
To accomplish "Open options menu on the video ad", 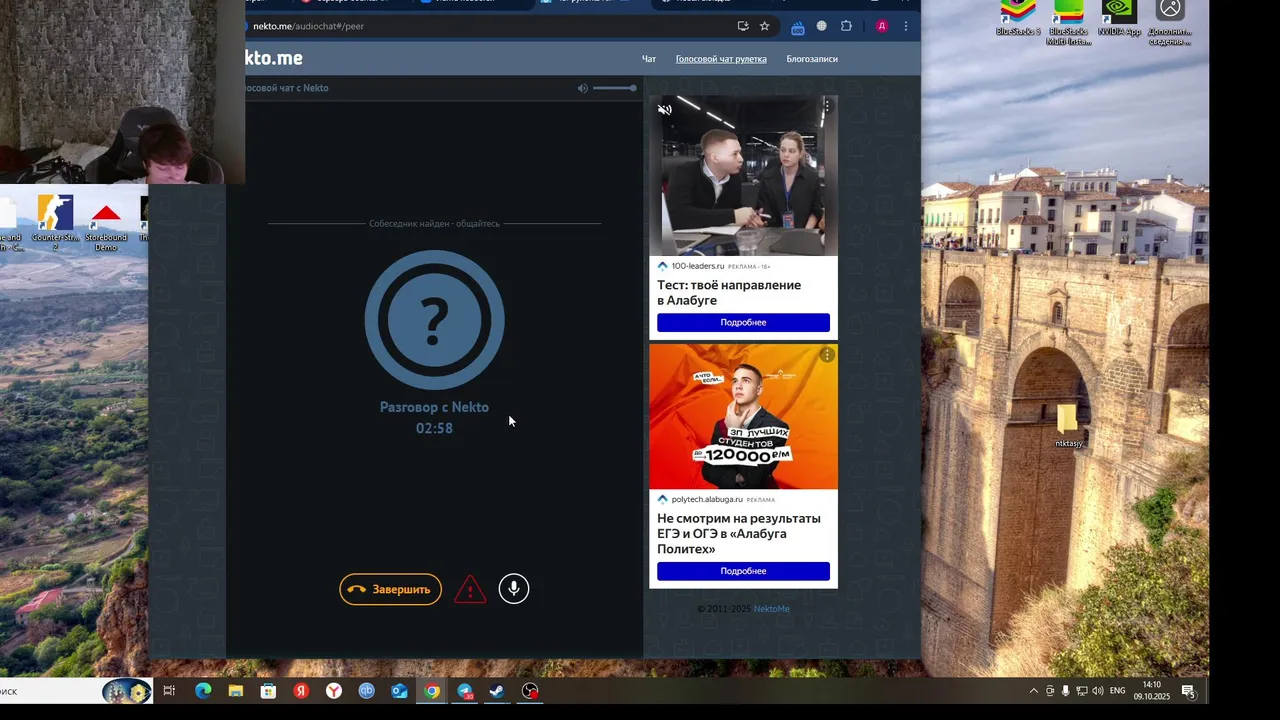I will 826,106.
